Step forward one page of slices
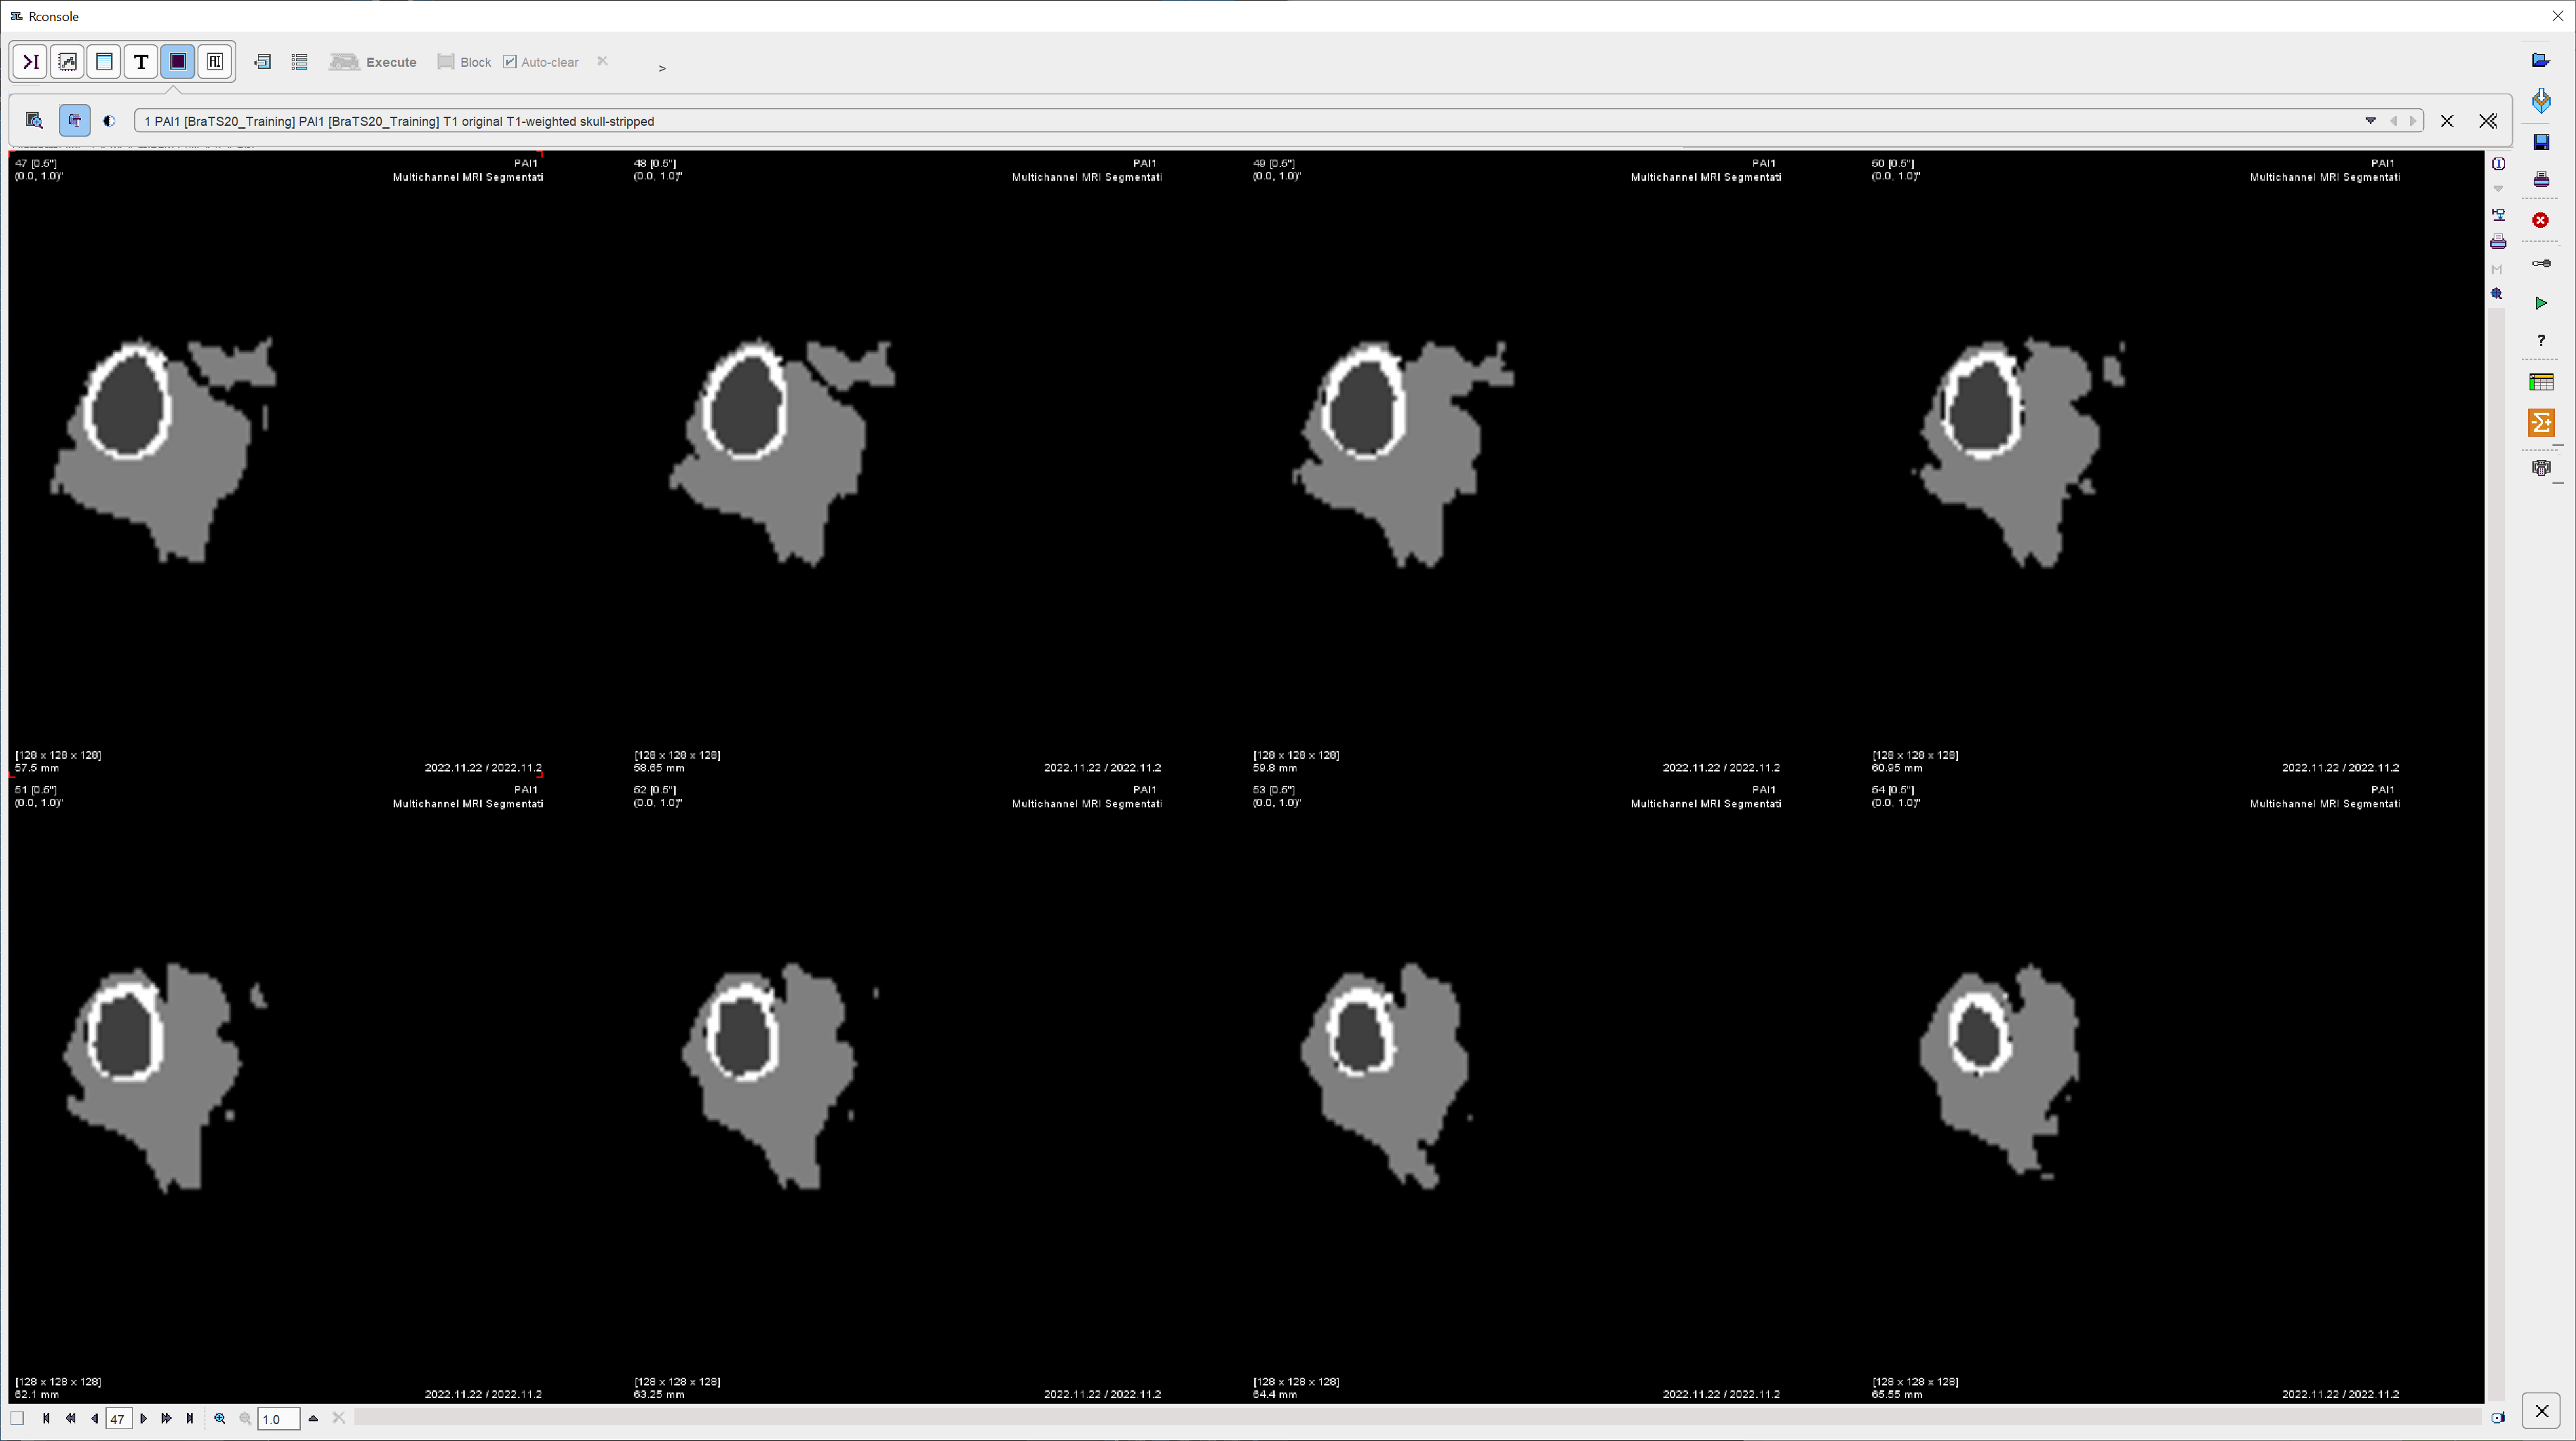 tap(166, 1418)
